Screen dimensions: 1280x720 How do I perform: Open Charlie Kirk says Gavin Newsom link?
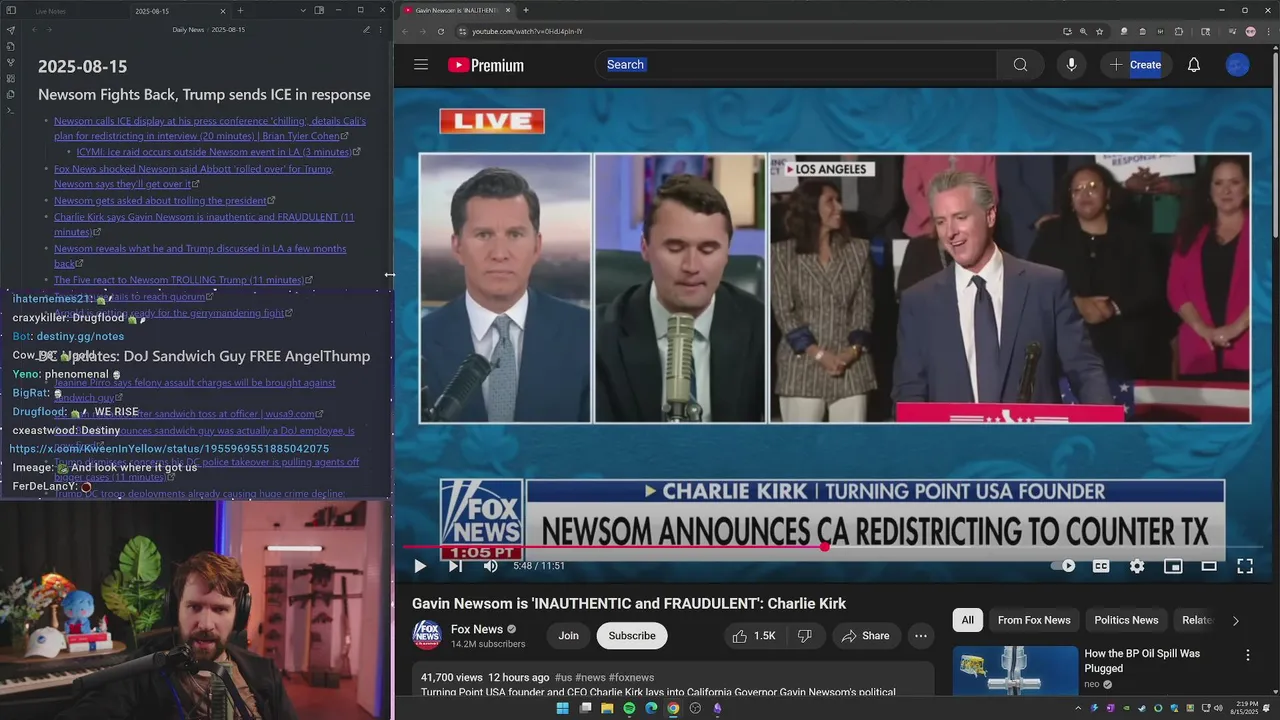(x=204, y=224)
